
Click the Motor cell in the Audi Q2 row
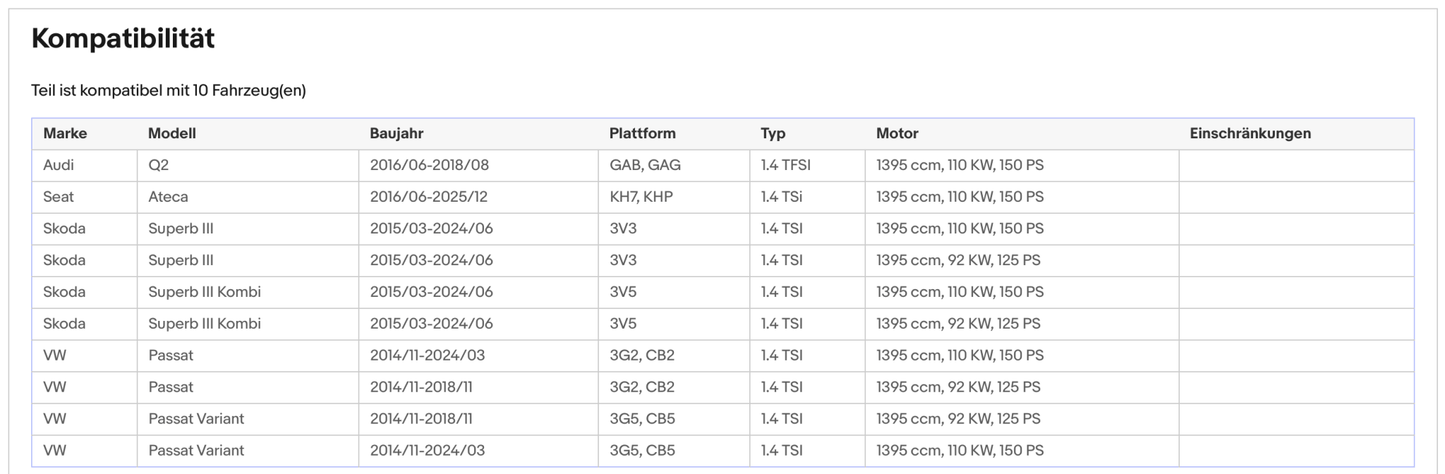[959, 165]
